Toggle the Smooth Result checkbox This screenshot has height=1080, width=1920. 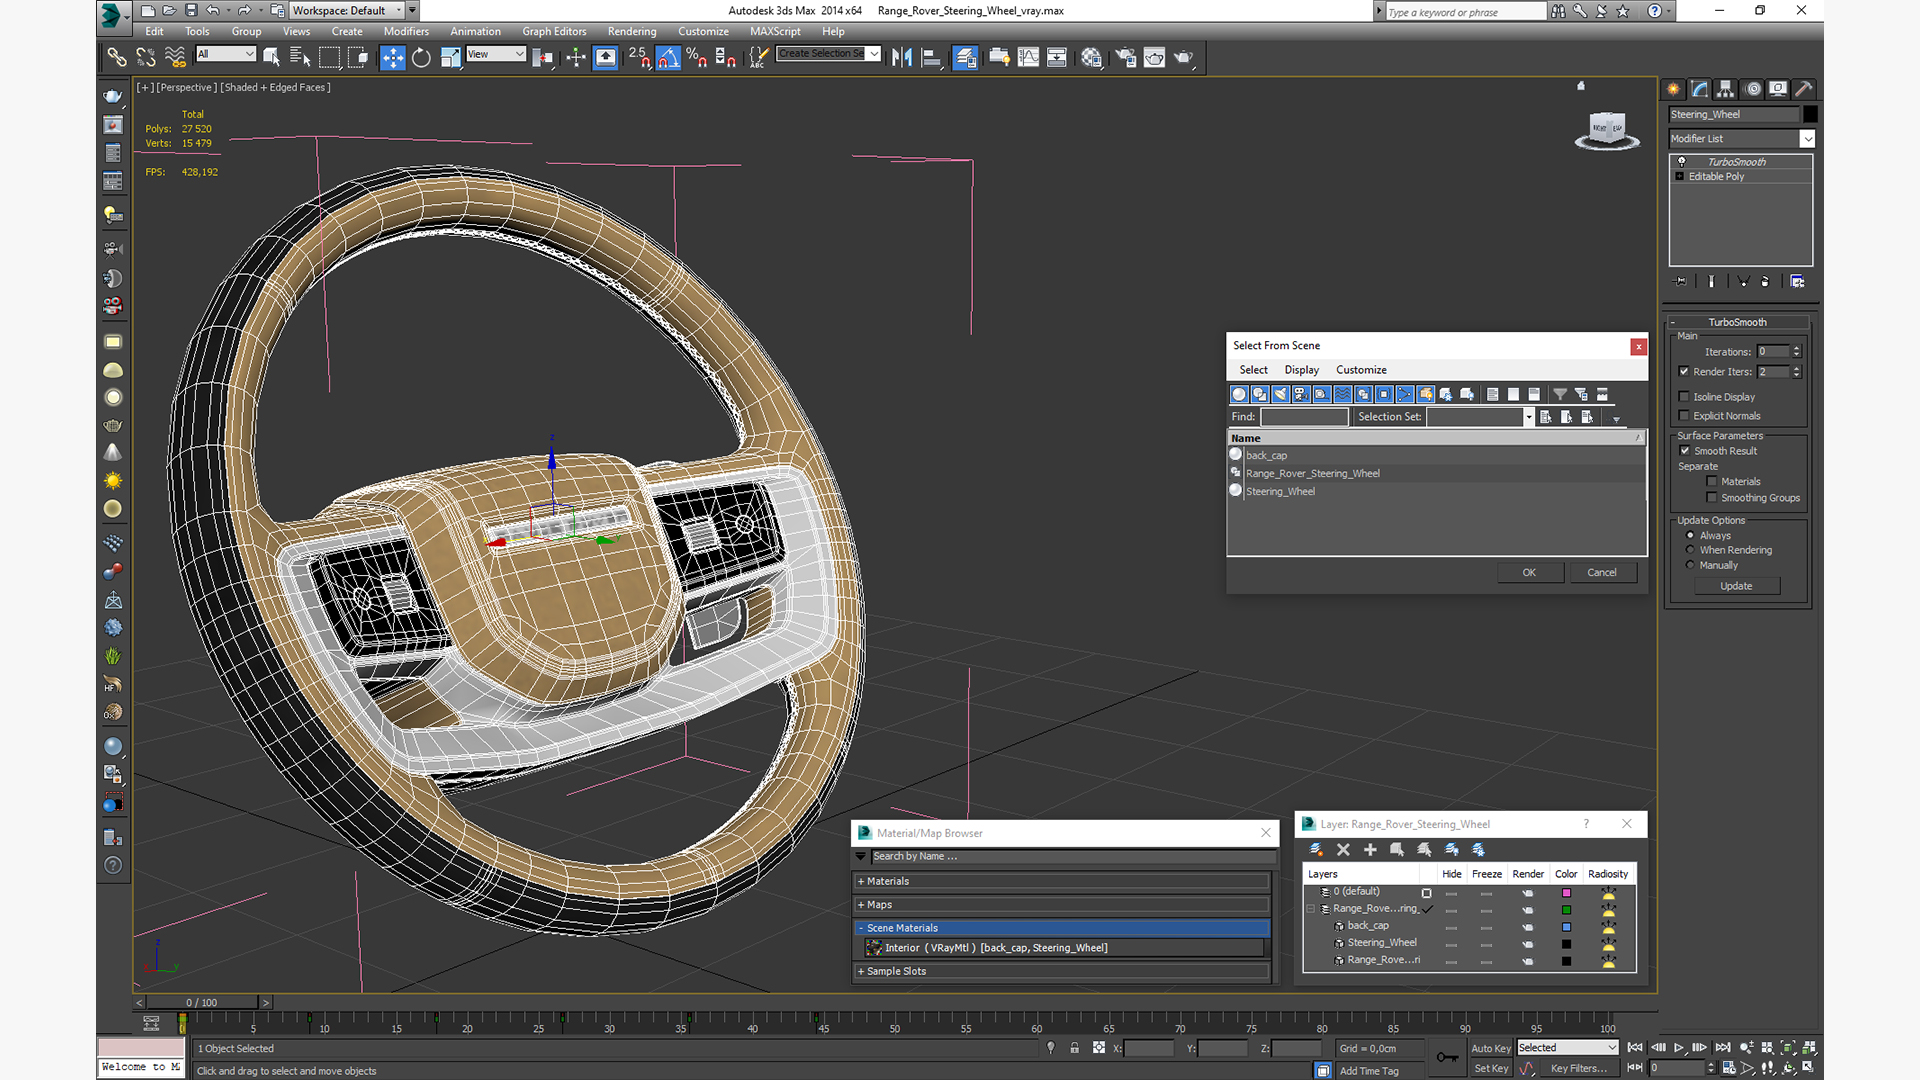click(x=1685, y=451)
